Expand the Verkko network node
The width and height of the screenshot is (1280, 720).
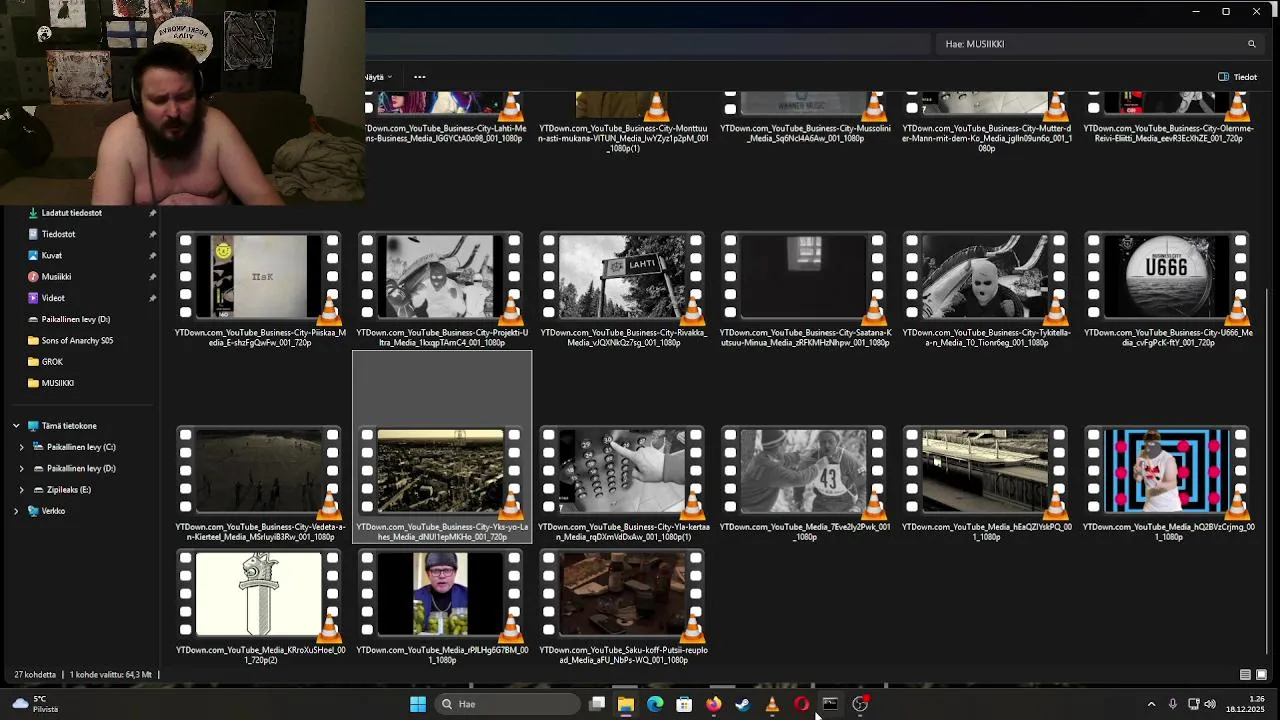(16, 511)
